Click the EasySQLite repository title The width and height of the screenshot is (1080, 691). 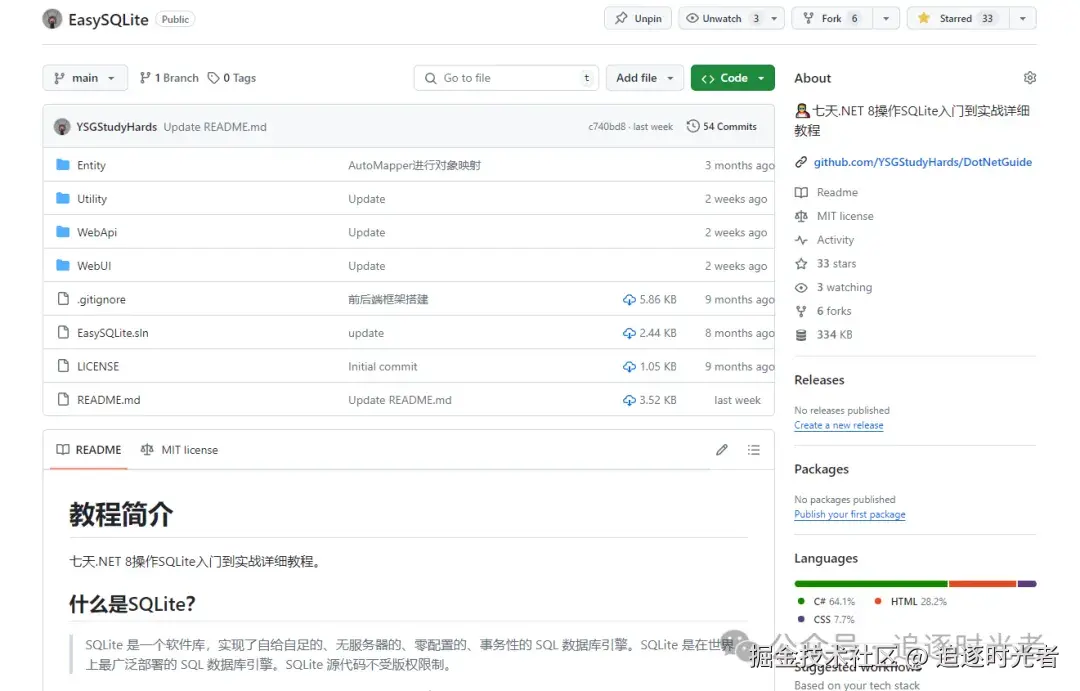108,19
